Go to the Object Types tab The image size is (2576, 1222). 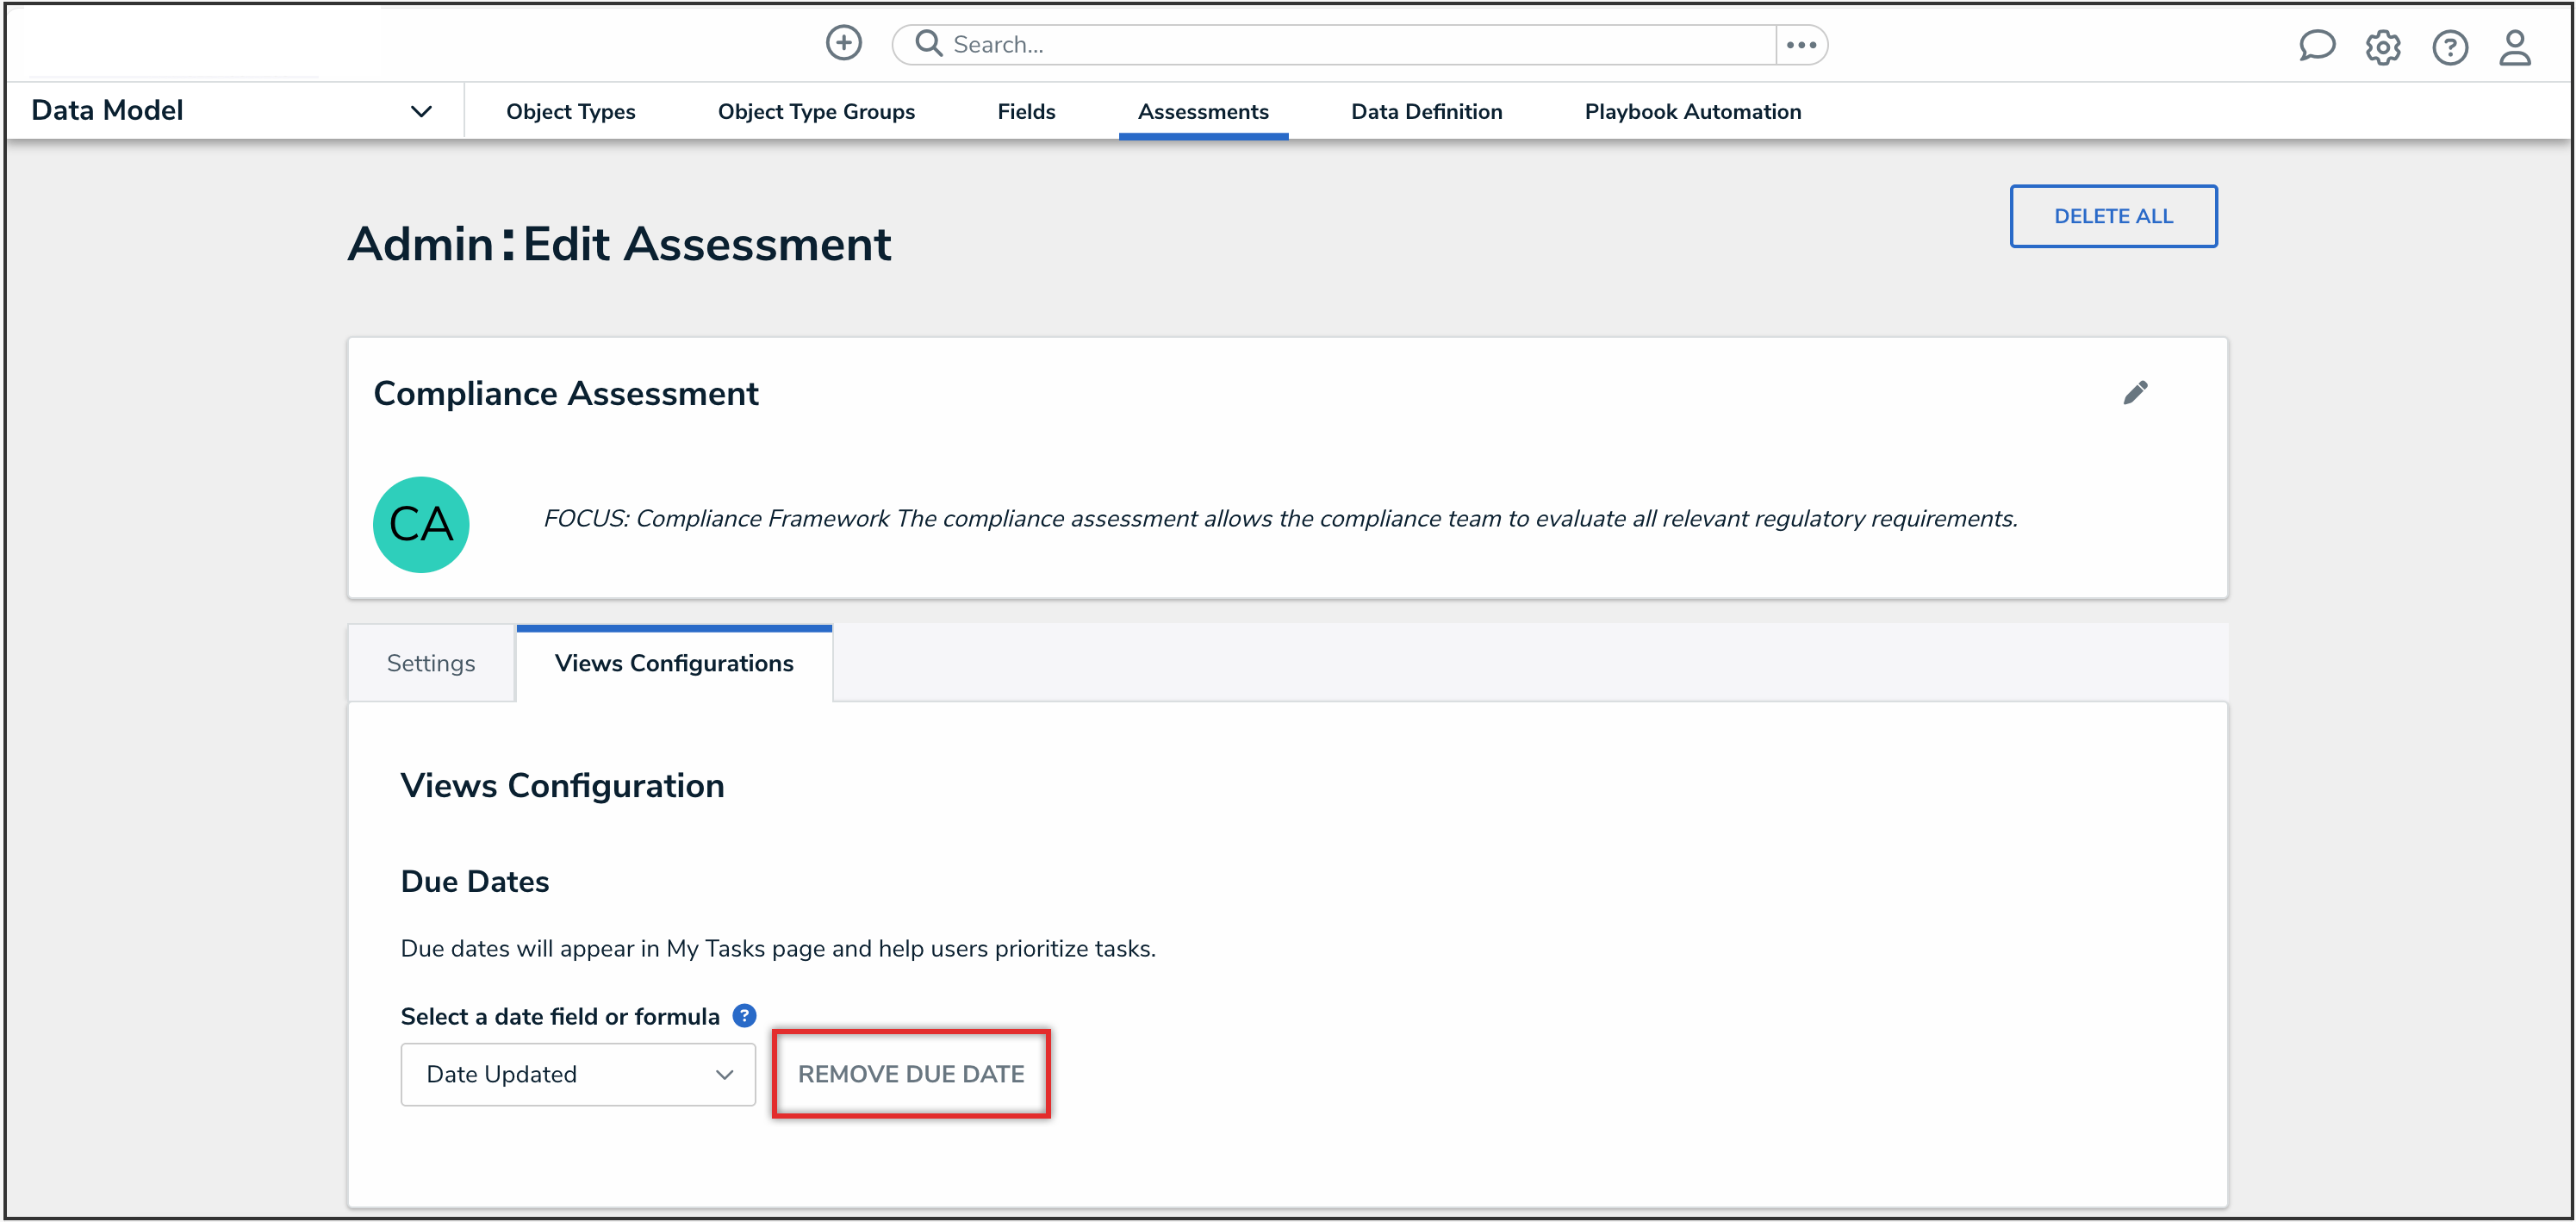pyautogui.click(x=570, y=112)
